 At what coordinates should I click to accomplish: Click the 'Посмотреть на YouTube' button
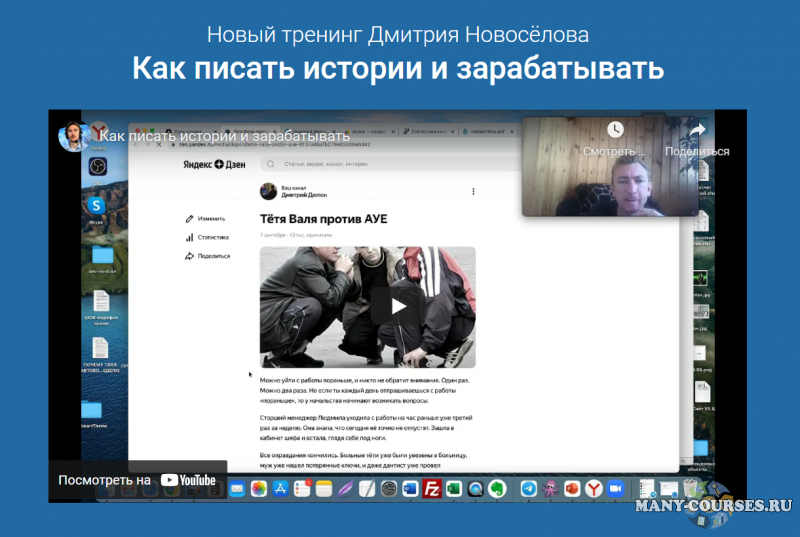point(138,480)
